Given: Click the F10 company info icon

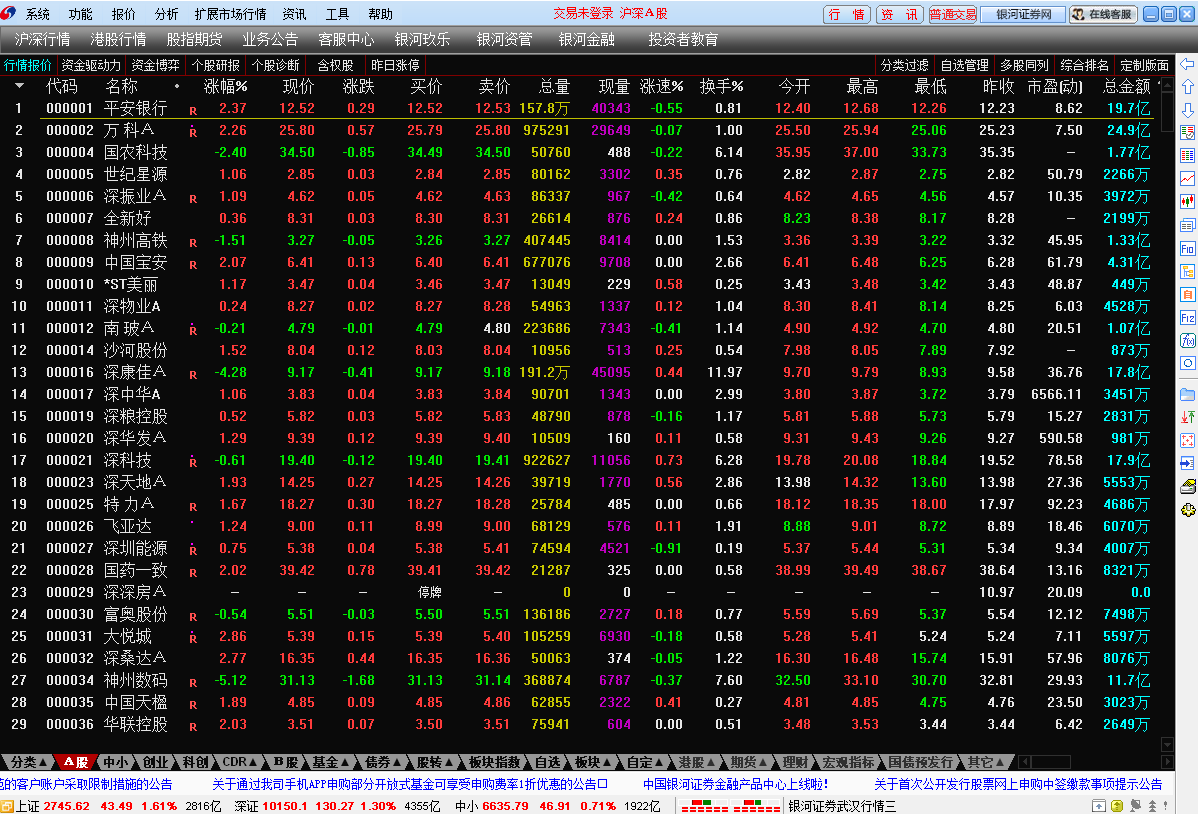Looking at the screenshot, I should pyautogui.click(x=1187, y=248).
